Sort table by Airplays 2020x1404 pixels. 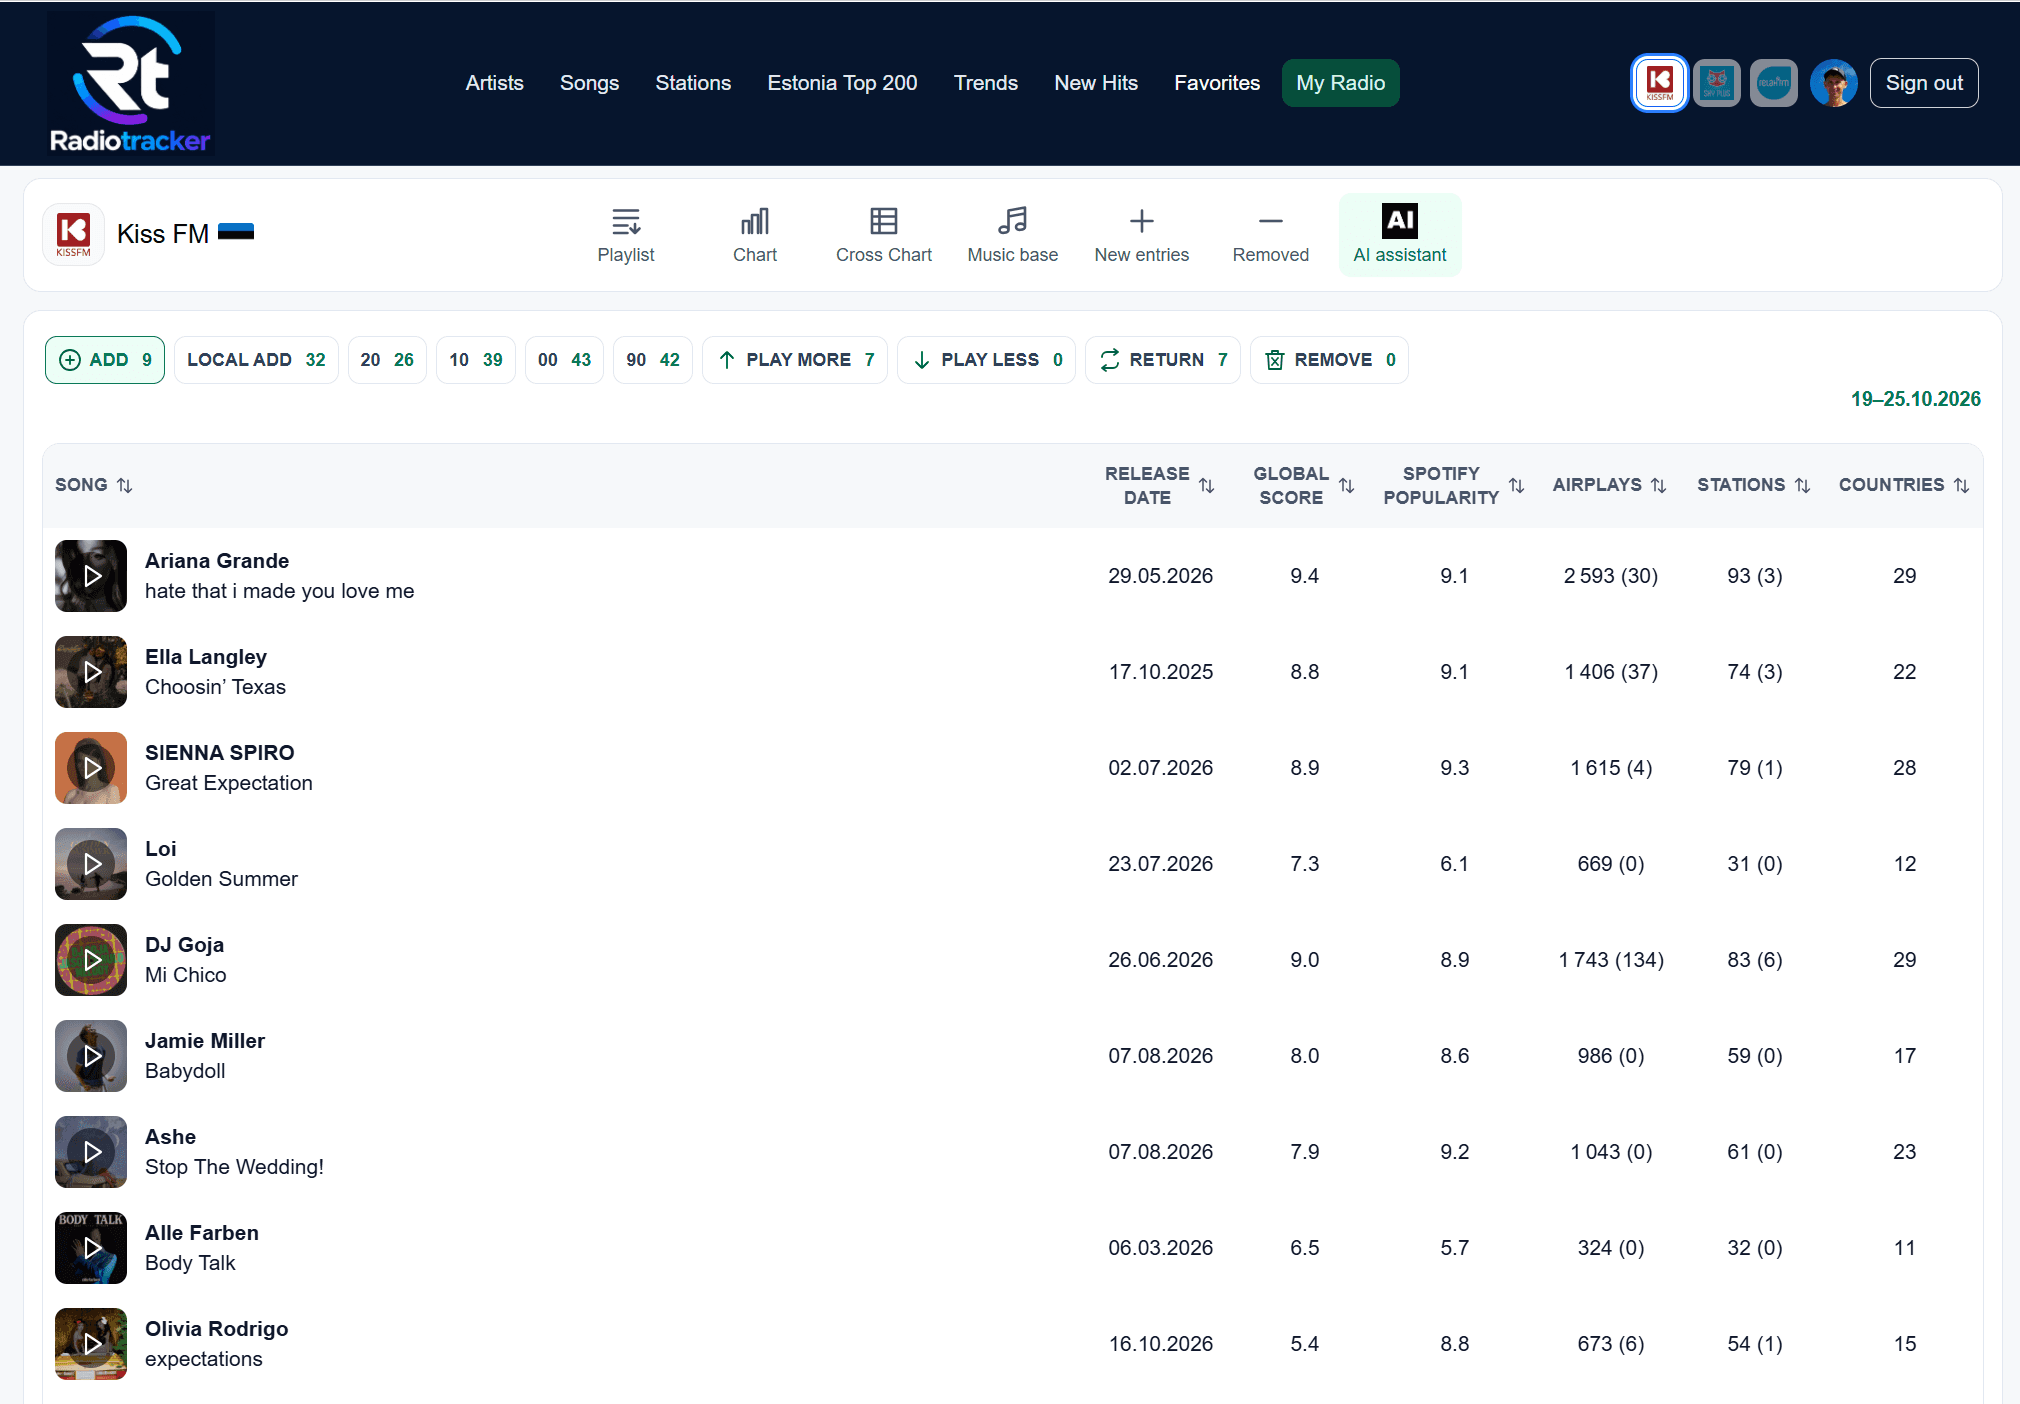click(x=1609, y=485)
